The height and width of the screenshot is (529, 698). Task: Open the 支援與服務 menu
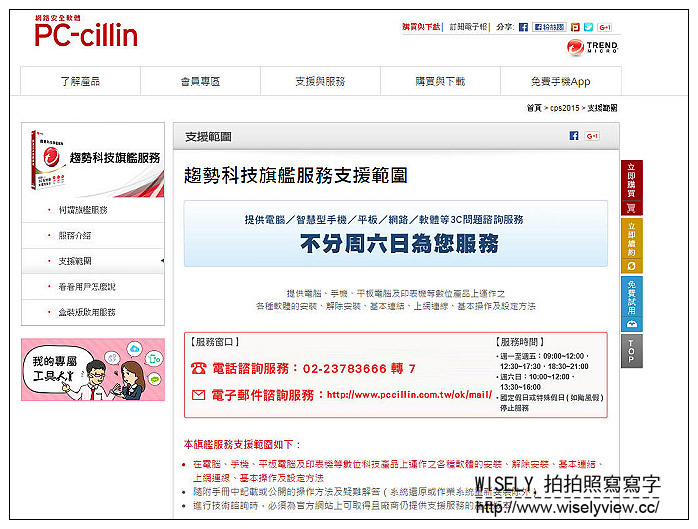click(321, 81)
